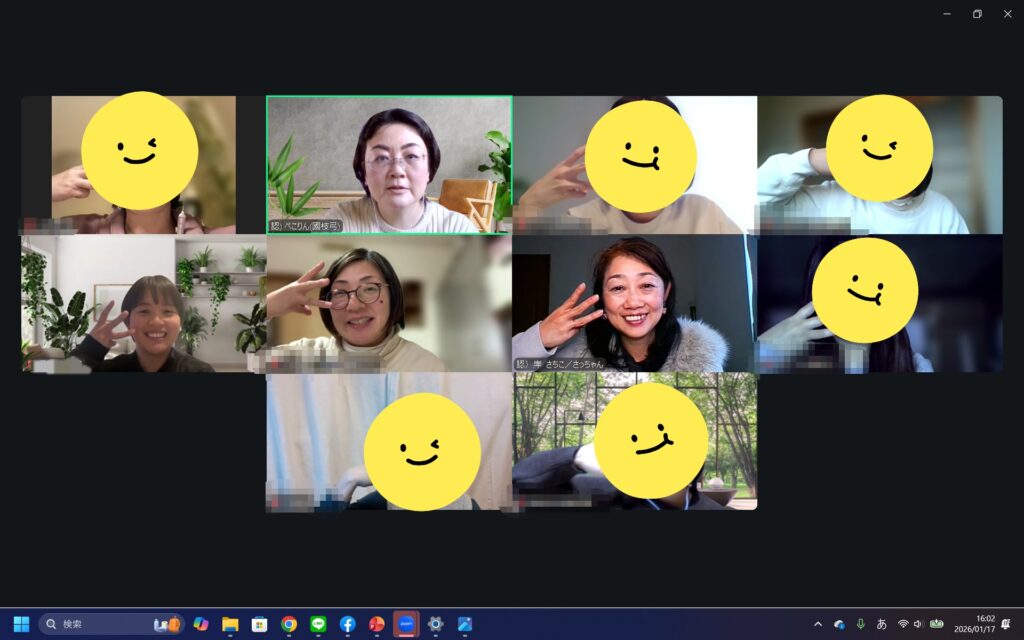Screen dimensions: 1024x640
Task: Launch Google Chrome from the taskbar
Action: tap(289, 624)
